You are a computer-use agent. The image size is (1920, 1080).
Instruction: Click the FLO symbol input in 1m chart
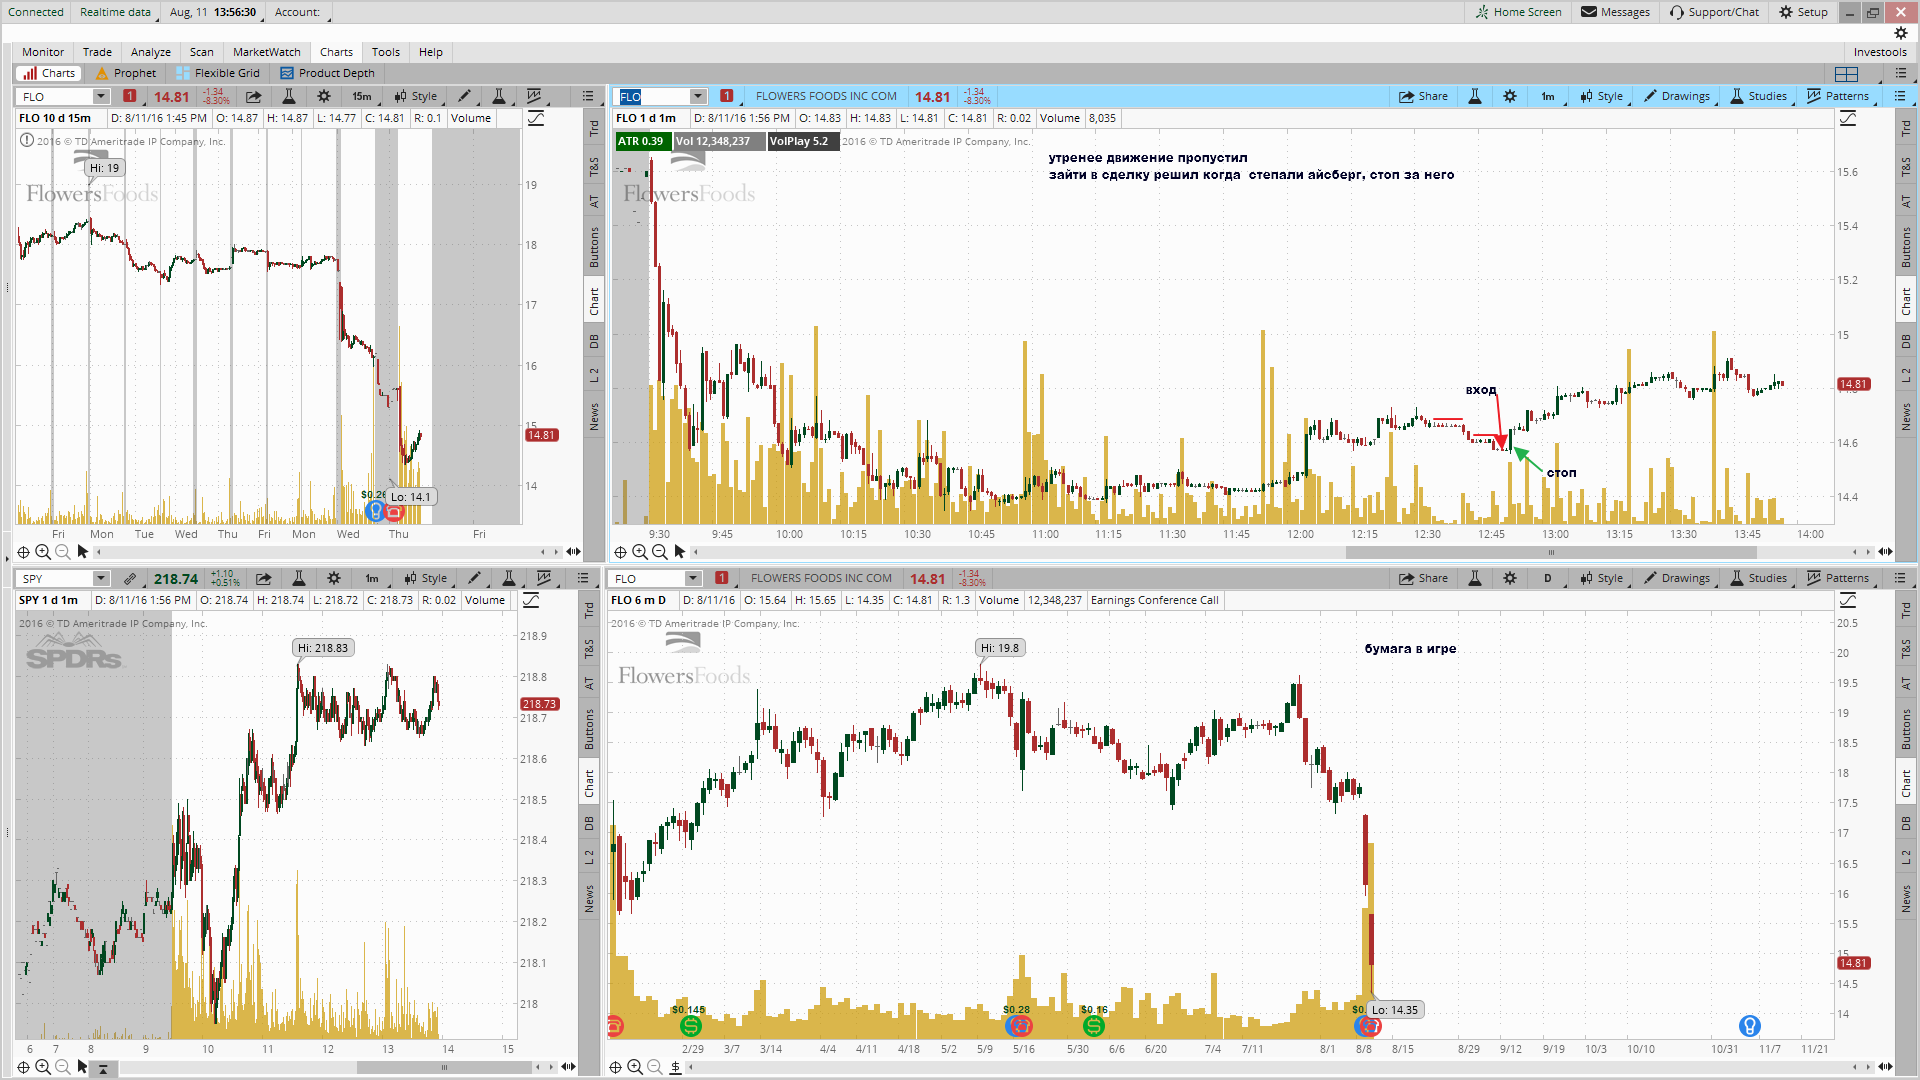coord(653,97)
